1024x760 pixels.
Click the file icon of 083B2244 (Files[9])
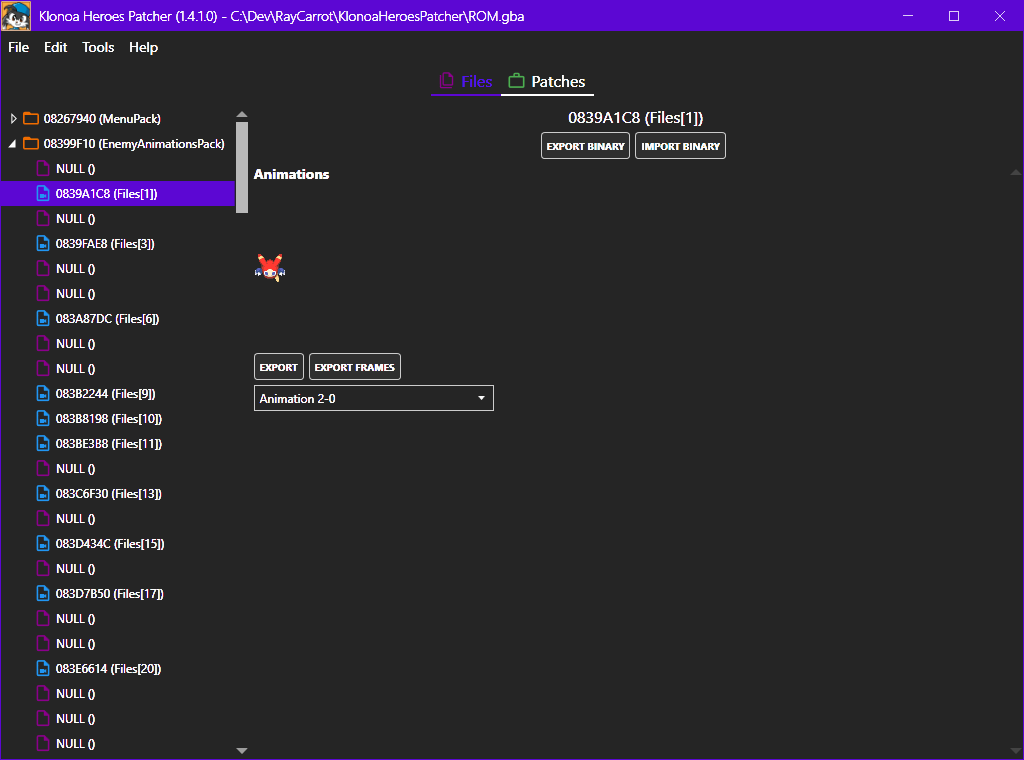43,394
